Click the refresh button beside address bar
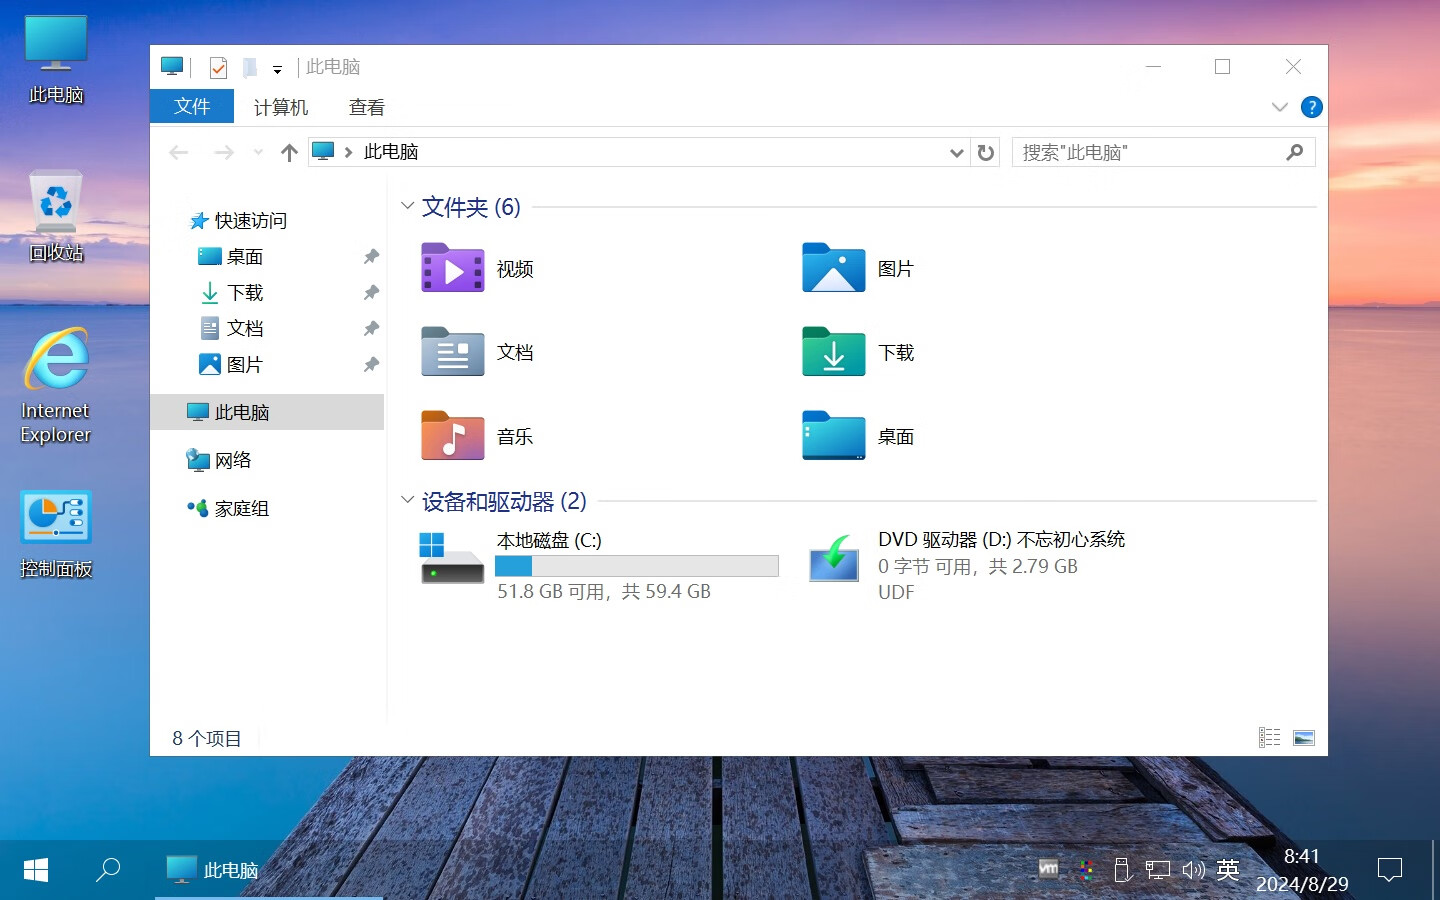This screenshot has height=900, width=1440. click(986, 152)
